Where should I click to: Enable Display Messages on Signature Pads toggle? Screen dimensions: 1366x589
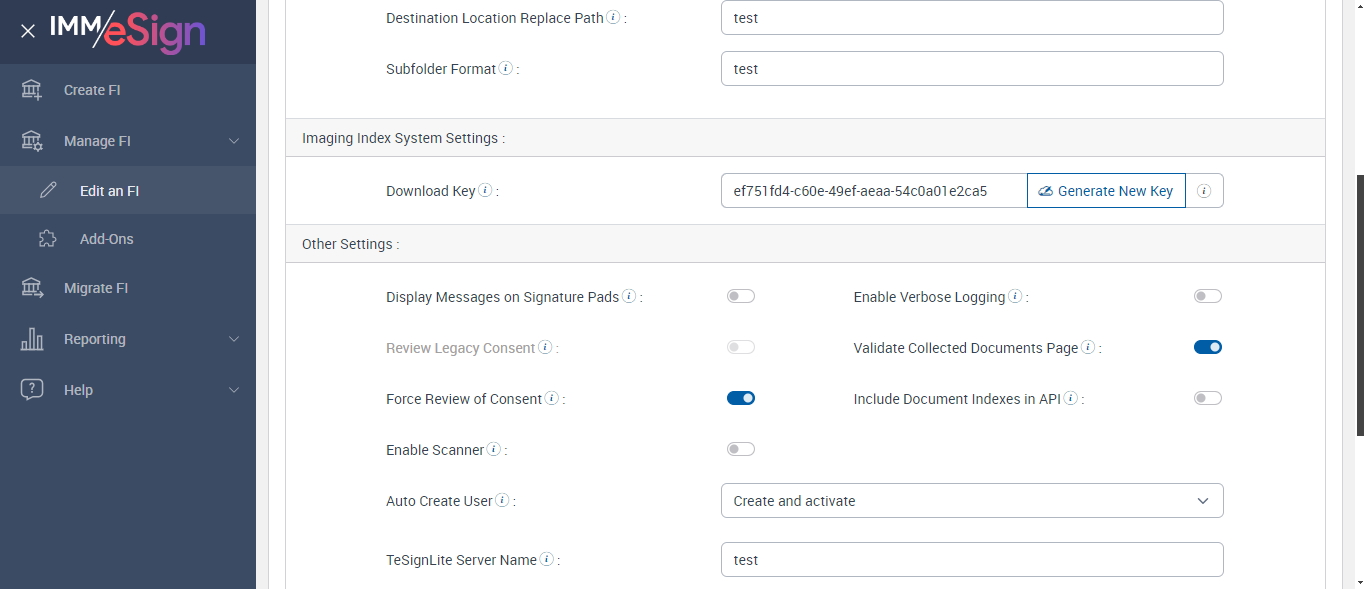coord(741,296)
